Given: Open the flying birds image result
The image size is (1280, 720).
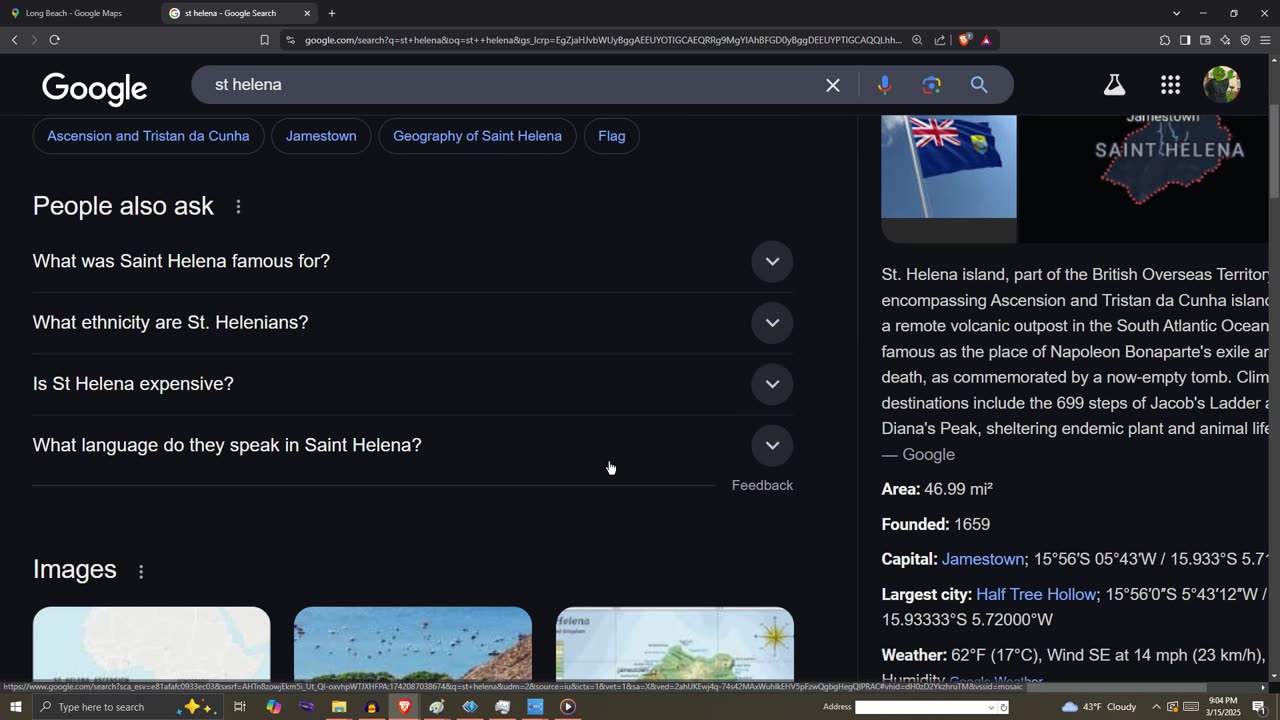Looking at the screenshot, I should tap(413, 644).
